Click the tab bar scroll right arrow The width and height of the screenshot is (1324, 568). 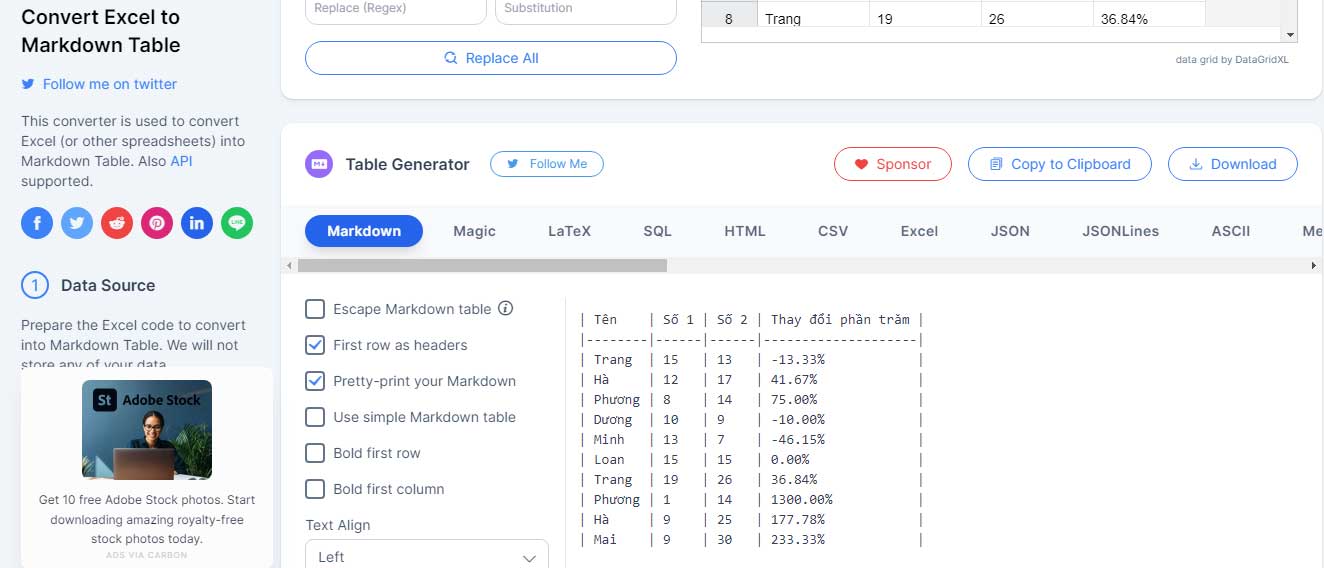click(x=1314, y=265)
